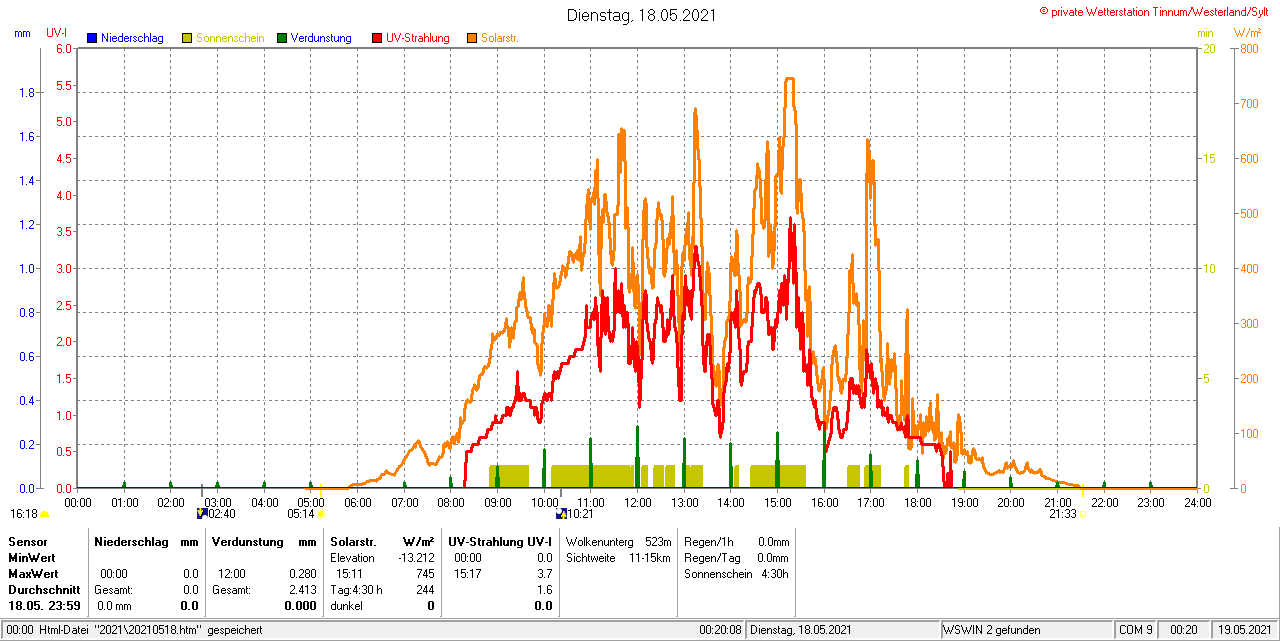Click the Dienstag, 18.05.2021 status bar panel
Screen dimensions: 1280x641
pos(843,630)
